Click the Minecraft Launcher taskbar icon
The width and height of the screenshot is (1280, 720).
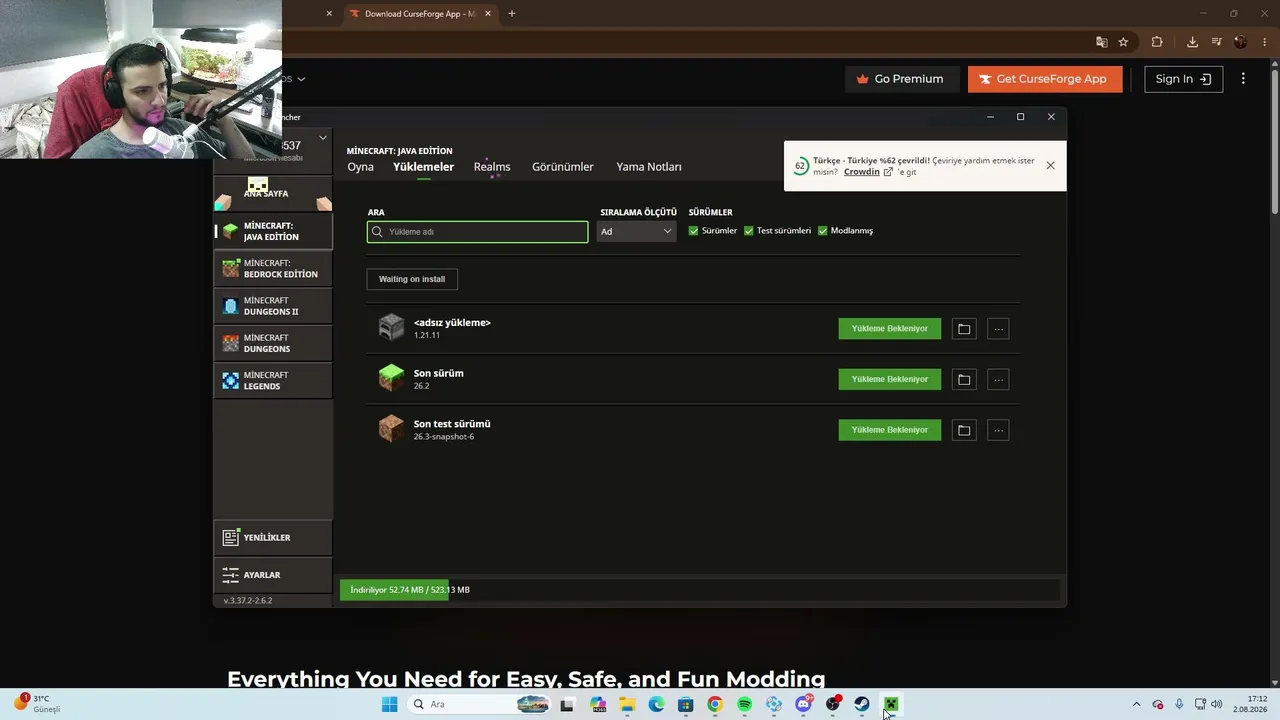(891, 704)
